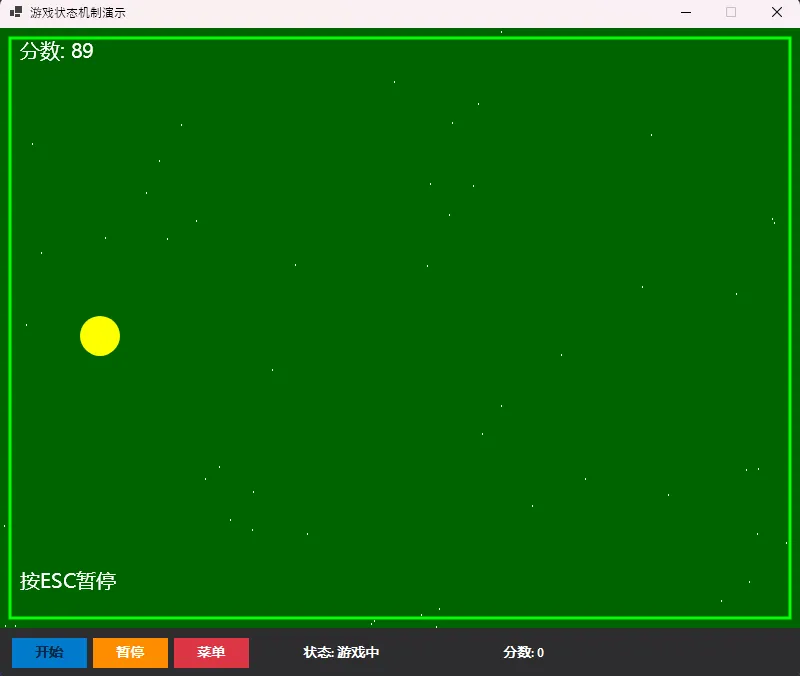Viewport: 800px width, 676px height.
Task: Click the app icon in the title bar
Action: tap(16, 12)
